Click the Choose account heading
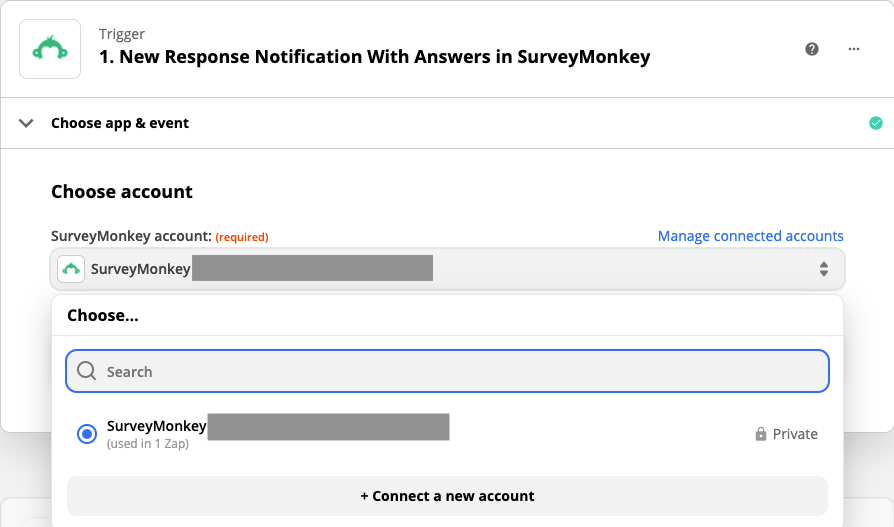 click(122, 192)
